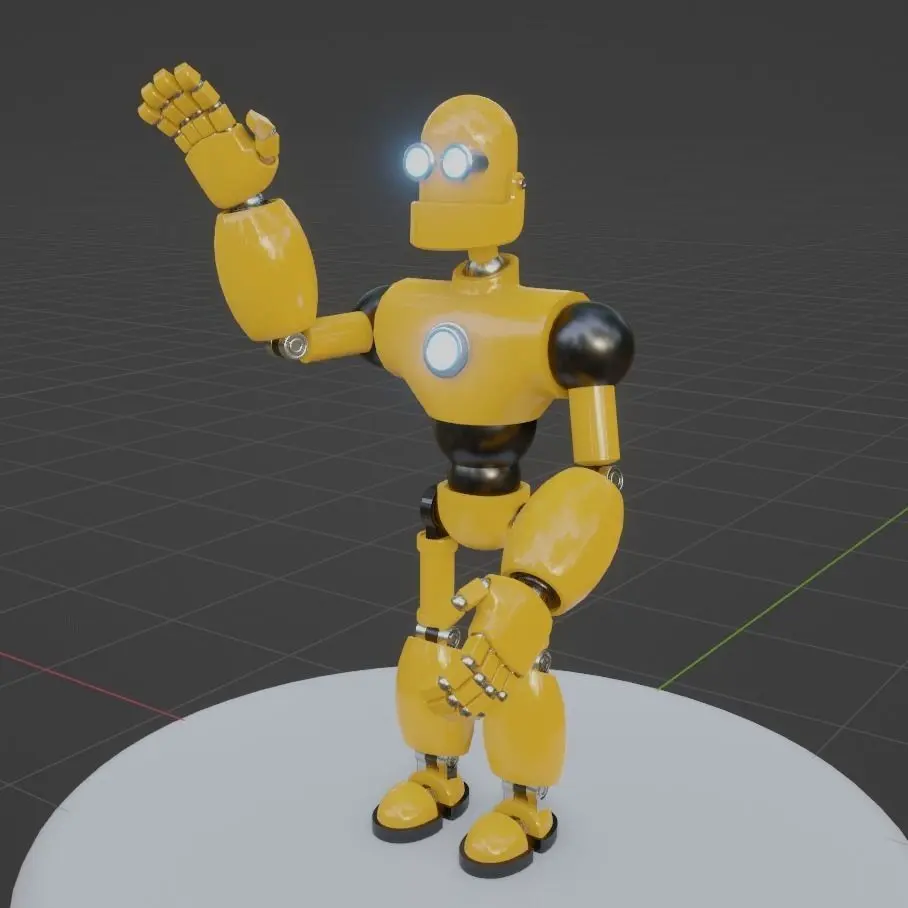This screenshot has width=908, height=908.
Task: Click the glowing chest light on torso
Action: click(x=445, y=350)
